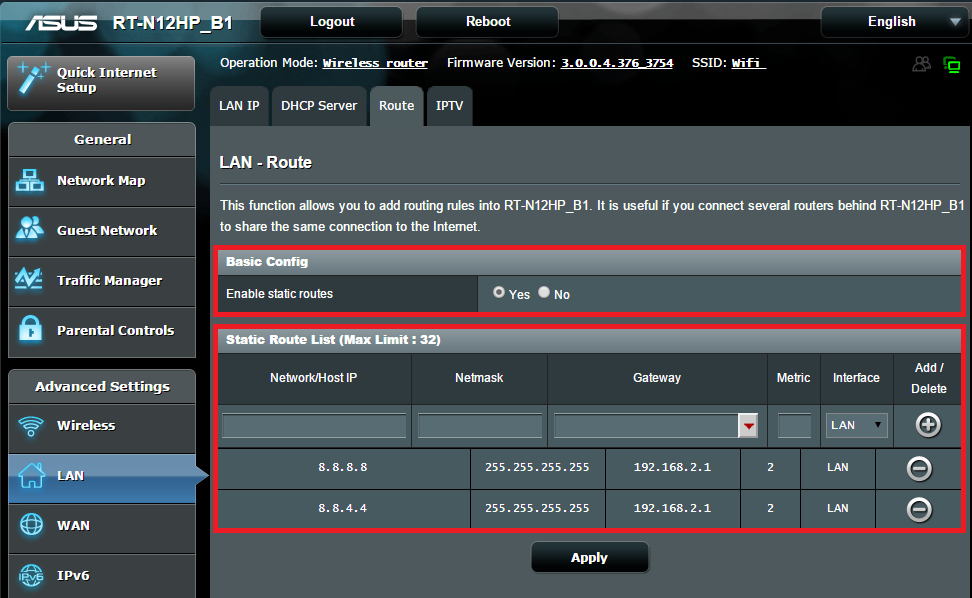972x598 pixels.
Task: Select Yes for Enable static routes
Action: point(498,292)
